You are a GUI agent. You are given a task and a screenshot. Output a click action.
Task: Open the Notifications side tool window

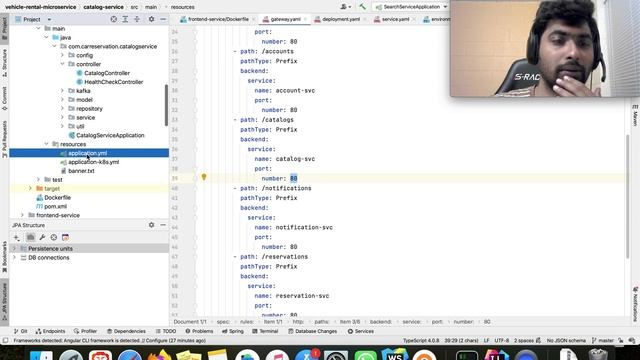click(x=635, y=304)
